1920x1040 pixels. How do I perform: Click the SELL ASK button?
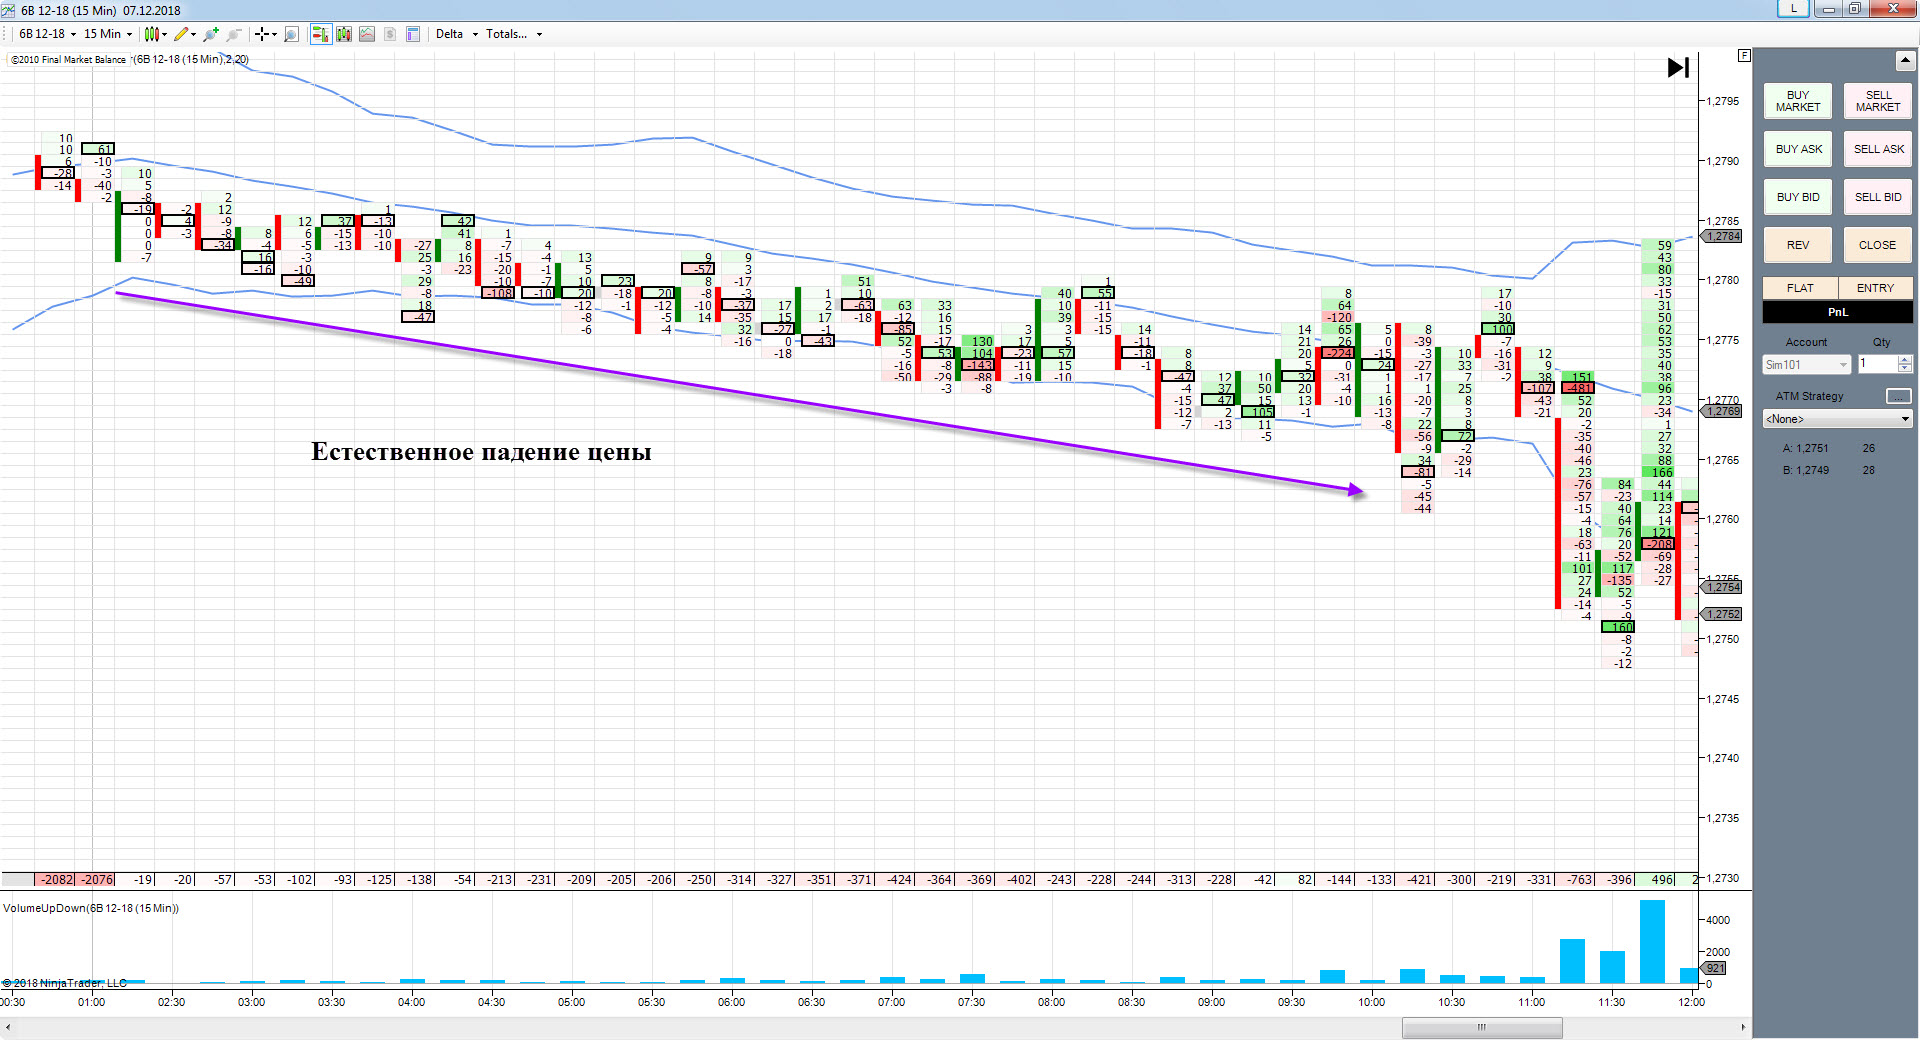click(1878, 149)
